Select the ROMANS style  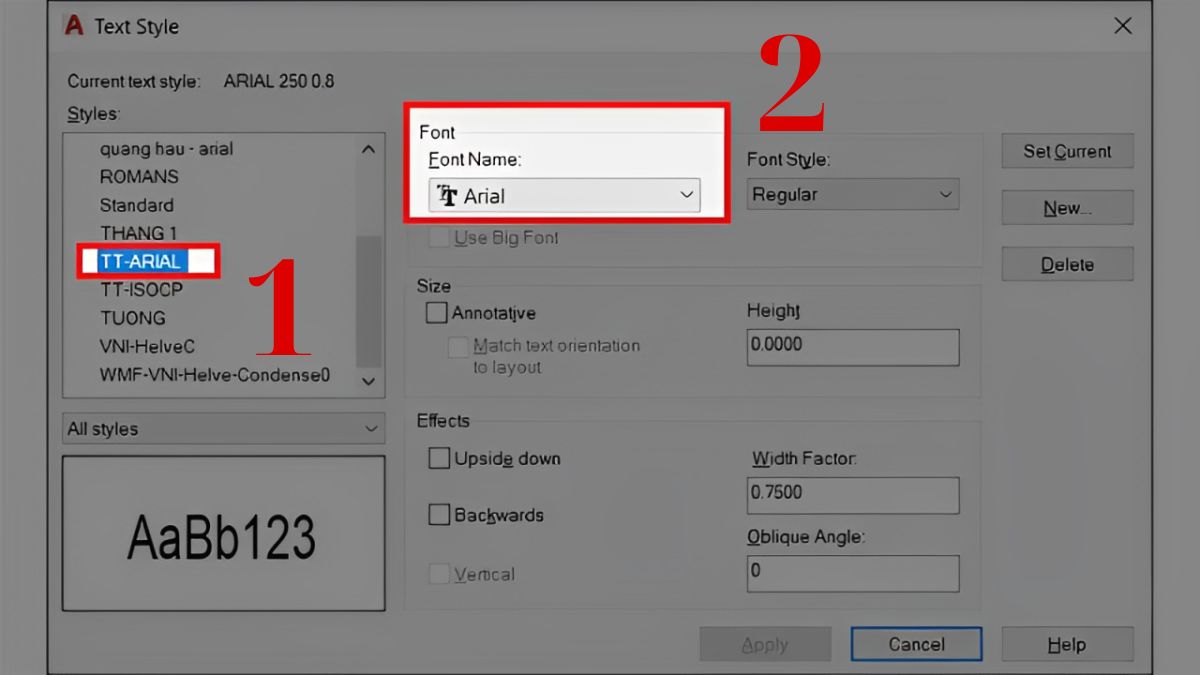coord(139,177)
